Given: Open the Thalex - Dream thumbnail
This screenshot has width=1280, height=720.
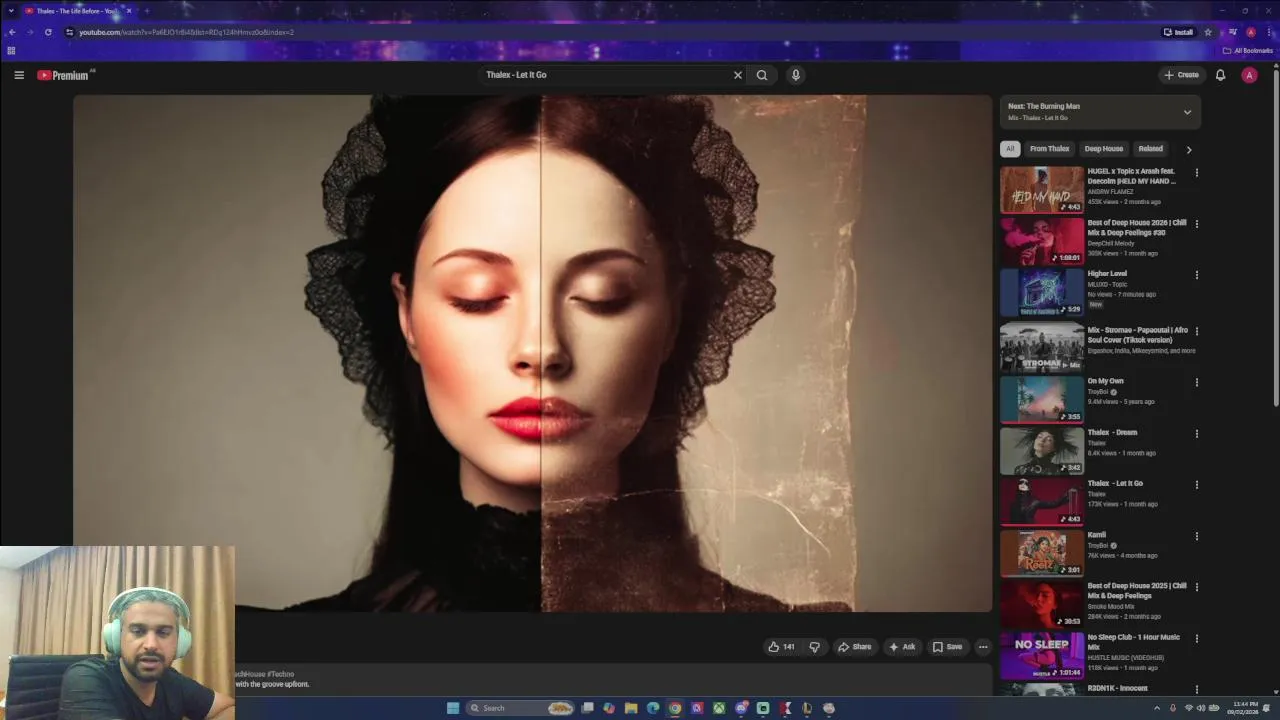Looking at the screenshot, I should pos(1042,450).
